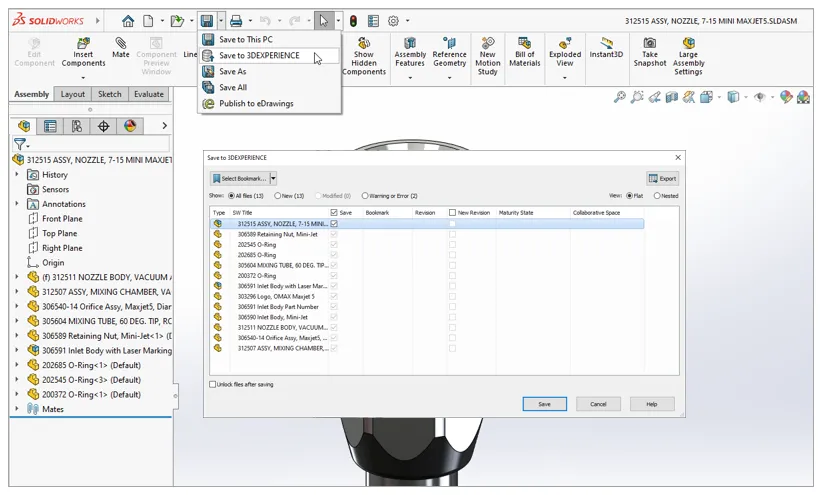This screenshot has height=495, width=826.
Task: Open the Options gear icon
Action: coord(393,21)
